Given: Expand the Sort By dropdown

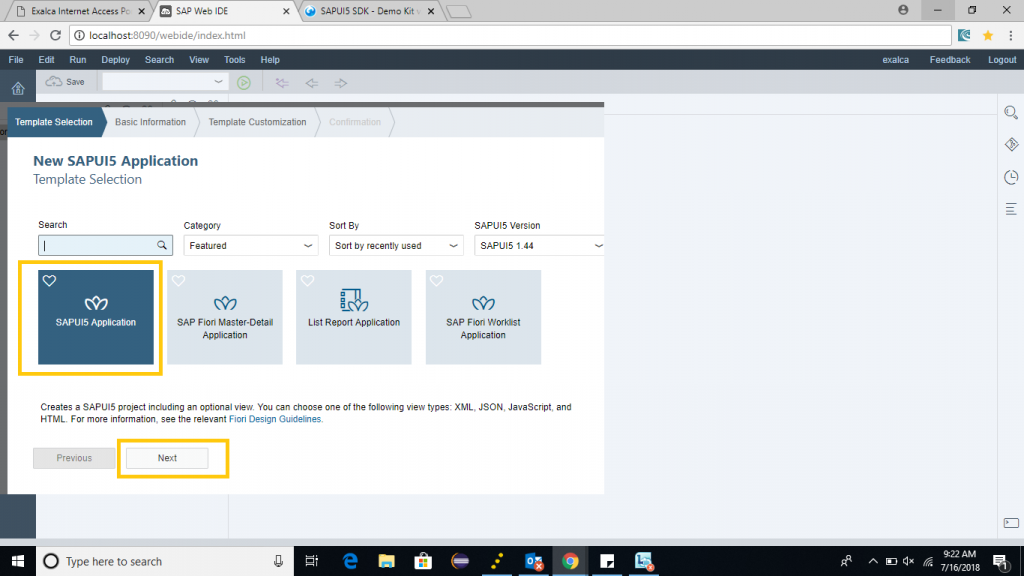Looking at the screenshot, I should pos(396,246).
